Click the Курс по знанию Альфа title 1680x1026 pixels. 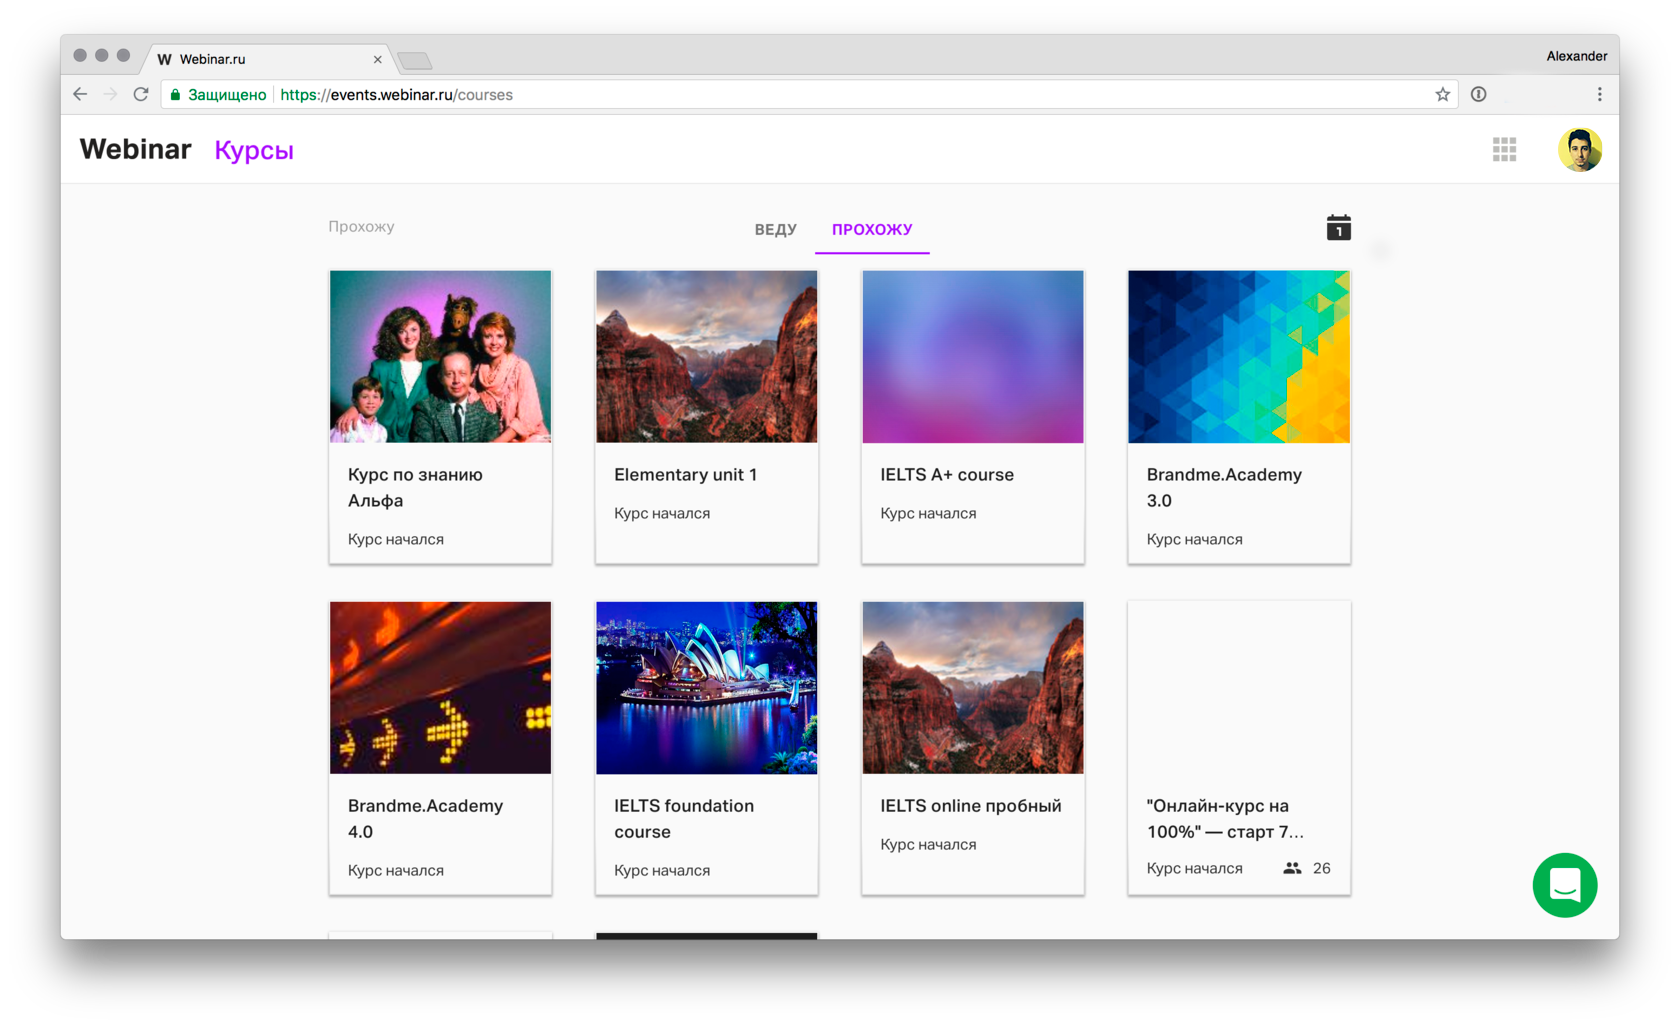coord(415,487)
